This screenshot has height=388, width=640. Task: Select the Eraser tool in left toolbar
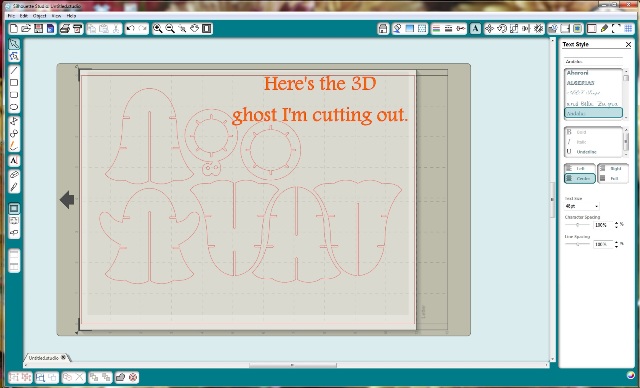tap(14, 174)
